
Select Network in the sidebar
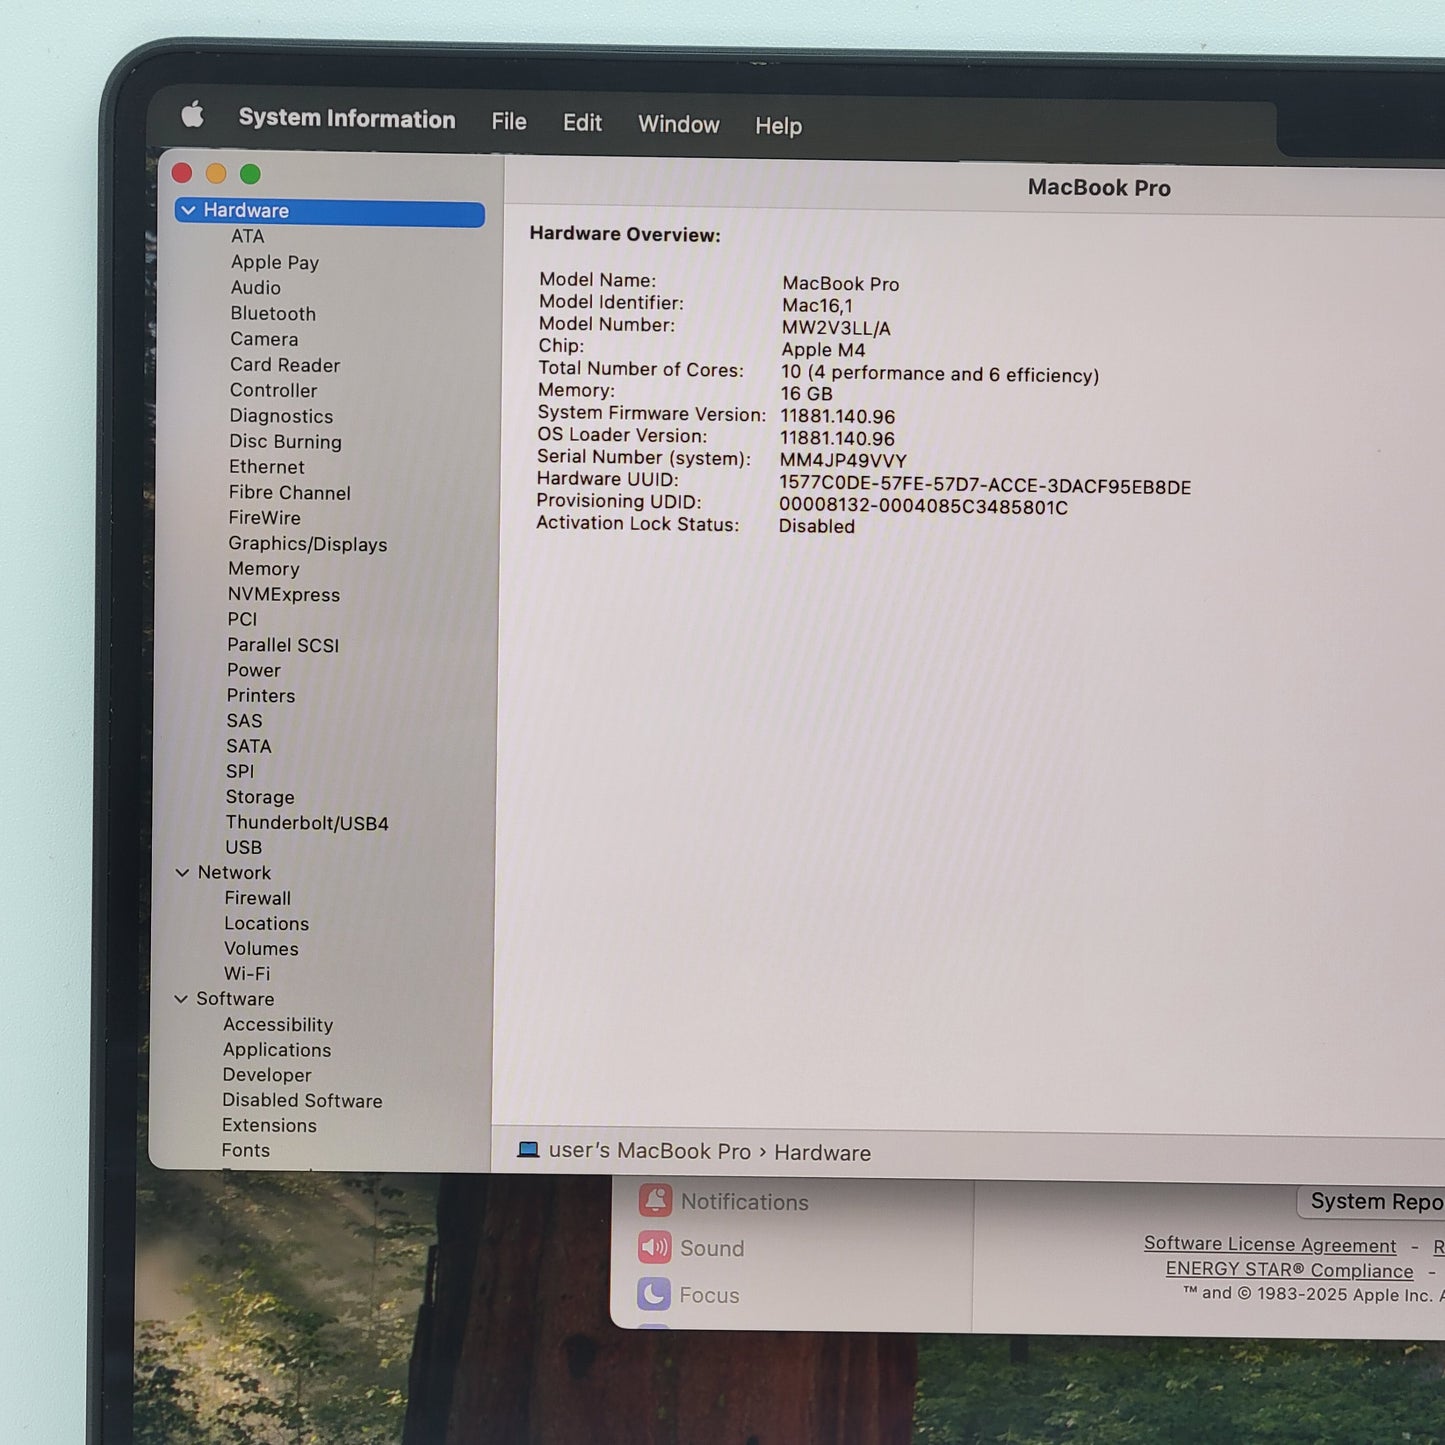coord(234,873)
